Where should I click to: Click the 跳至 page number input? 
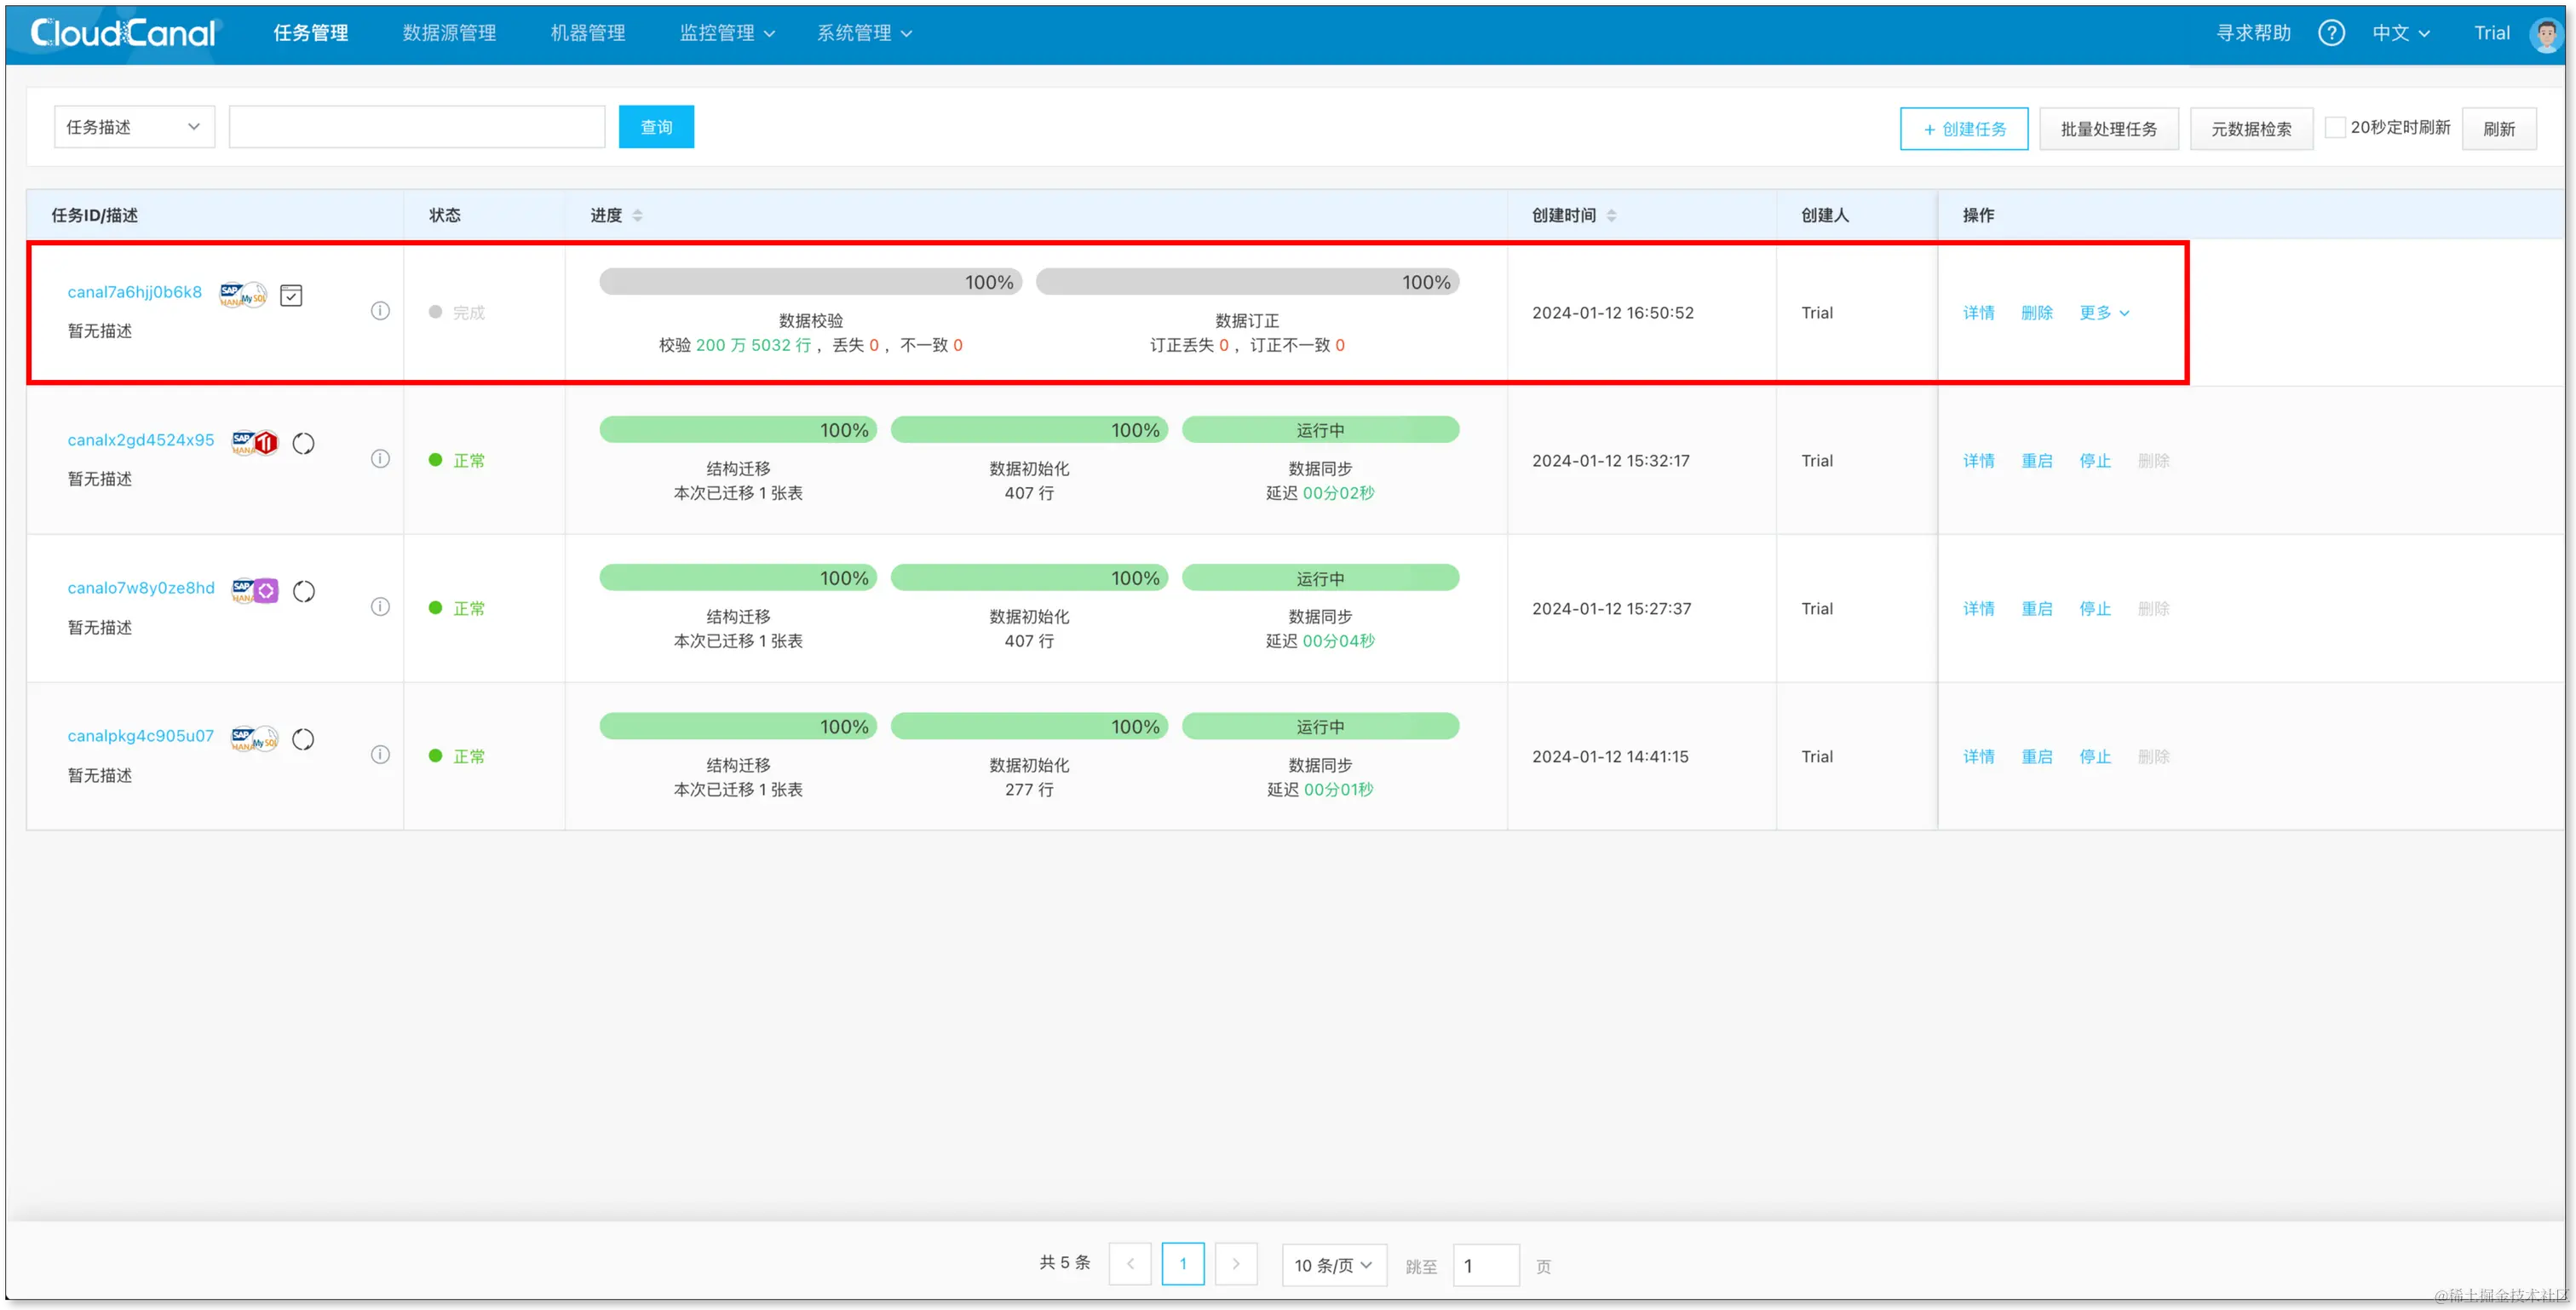1486,1265
